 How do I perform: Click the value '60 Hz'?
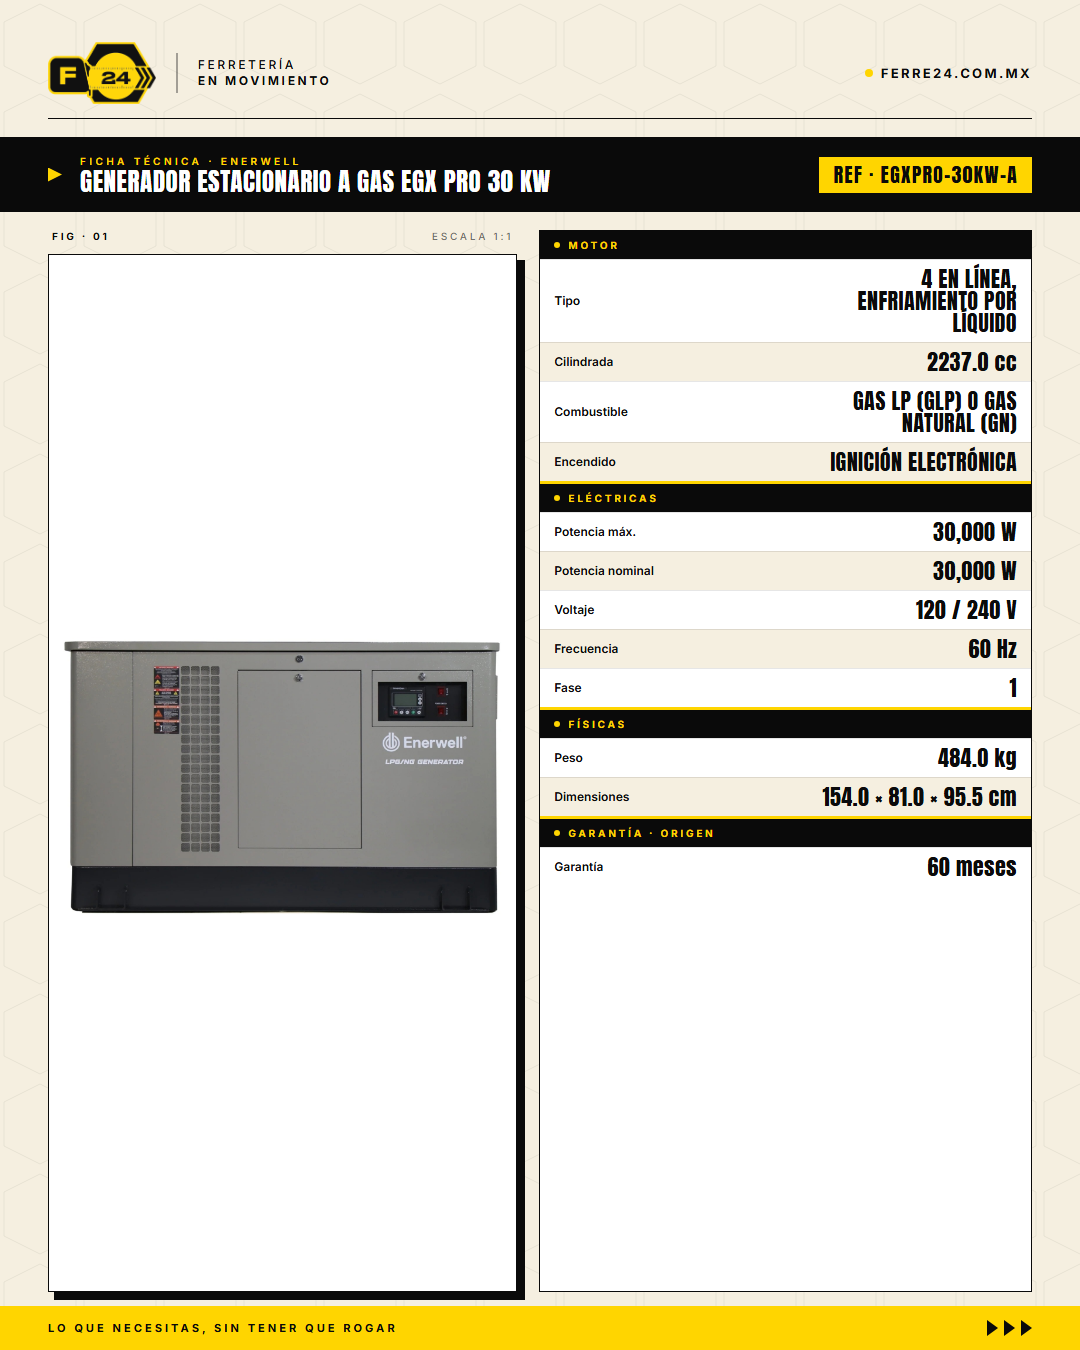click(992, 649)
